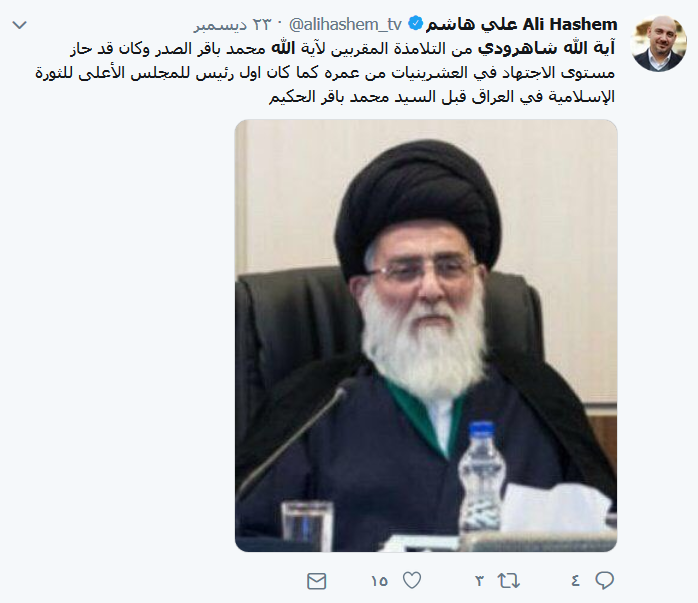Click the blue verified badge

click(x=415, y=23)
